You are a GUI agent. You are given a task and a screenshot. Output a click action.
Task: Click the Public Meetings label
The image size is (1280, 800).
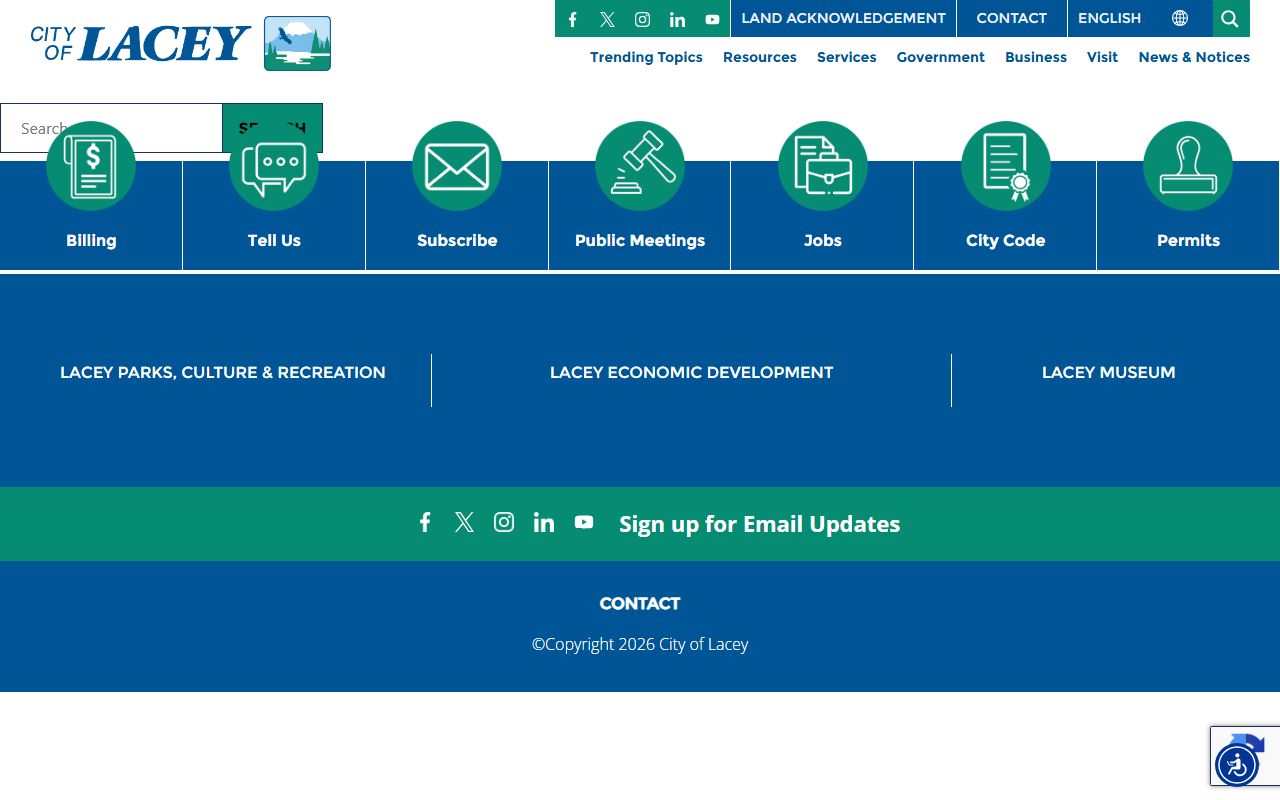[640, 241]
